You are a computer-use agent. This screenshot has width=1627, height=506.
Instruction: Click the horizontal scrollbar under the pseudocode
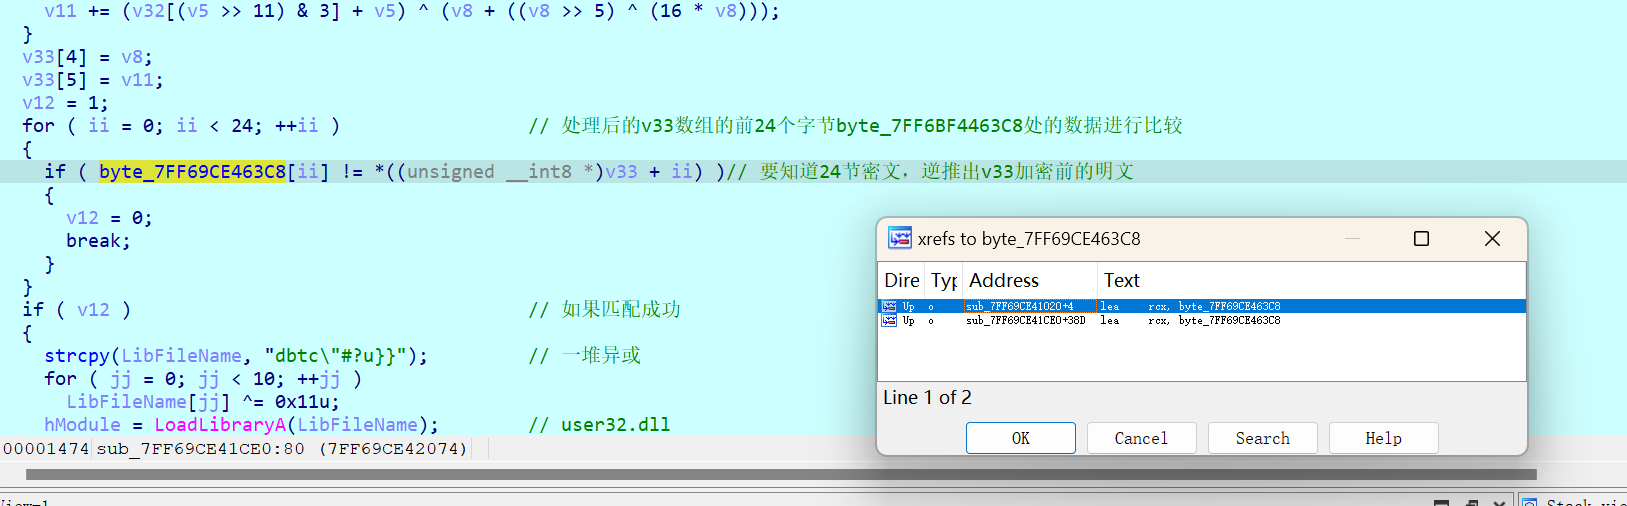[780, 474]
